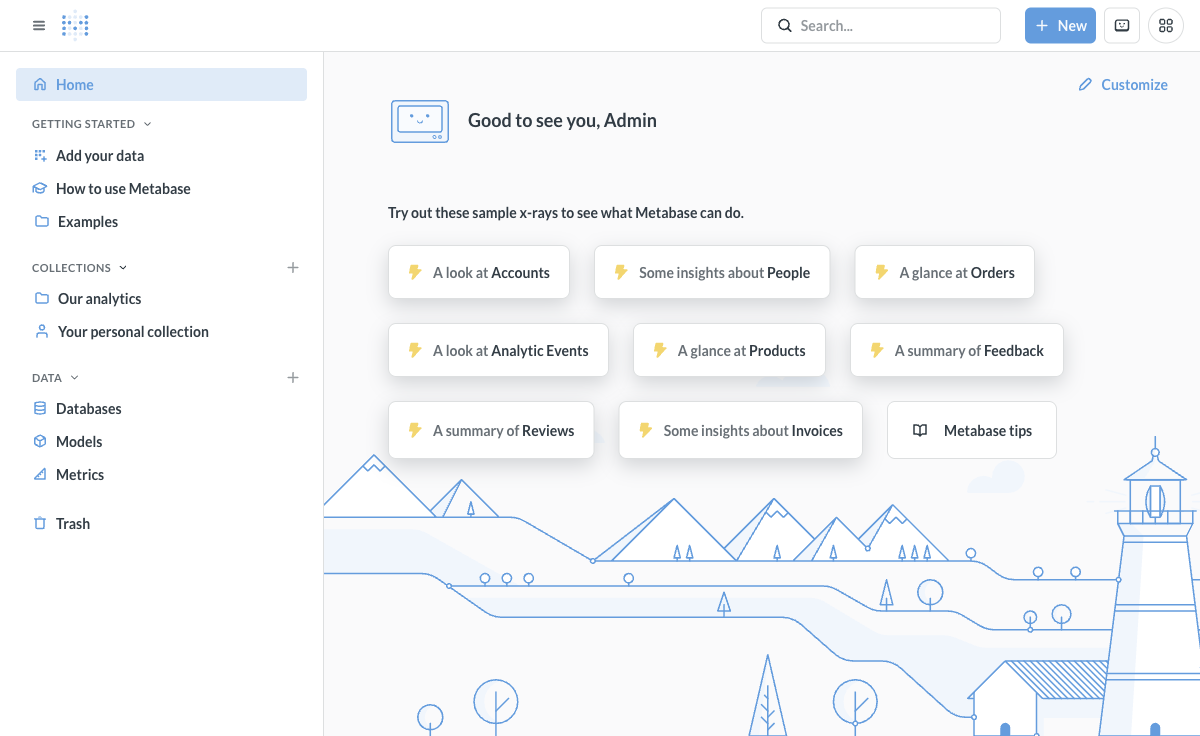Go to Home in sidebar

[x=161, y=85]
